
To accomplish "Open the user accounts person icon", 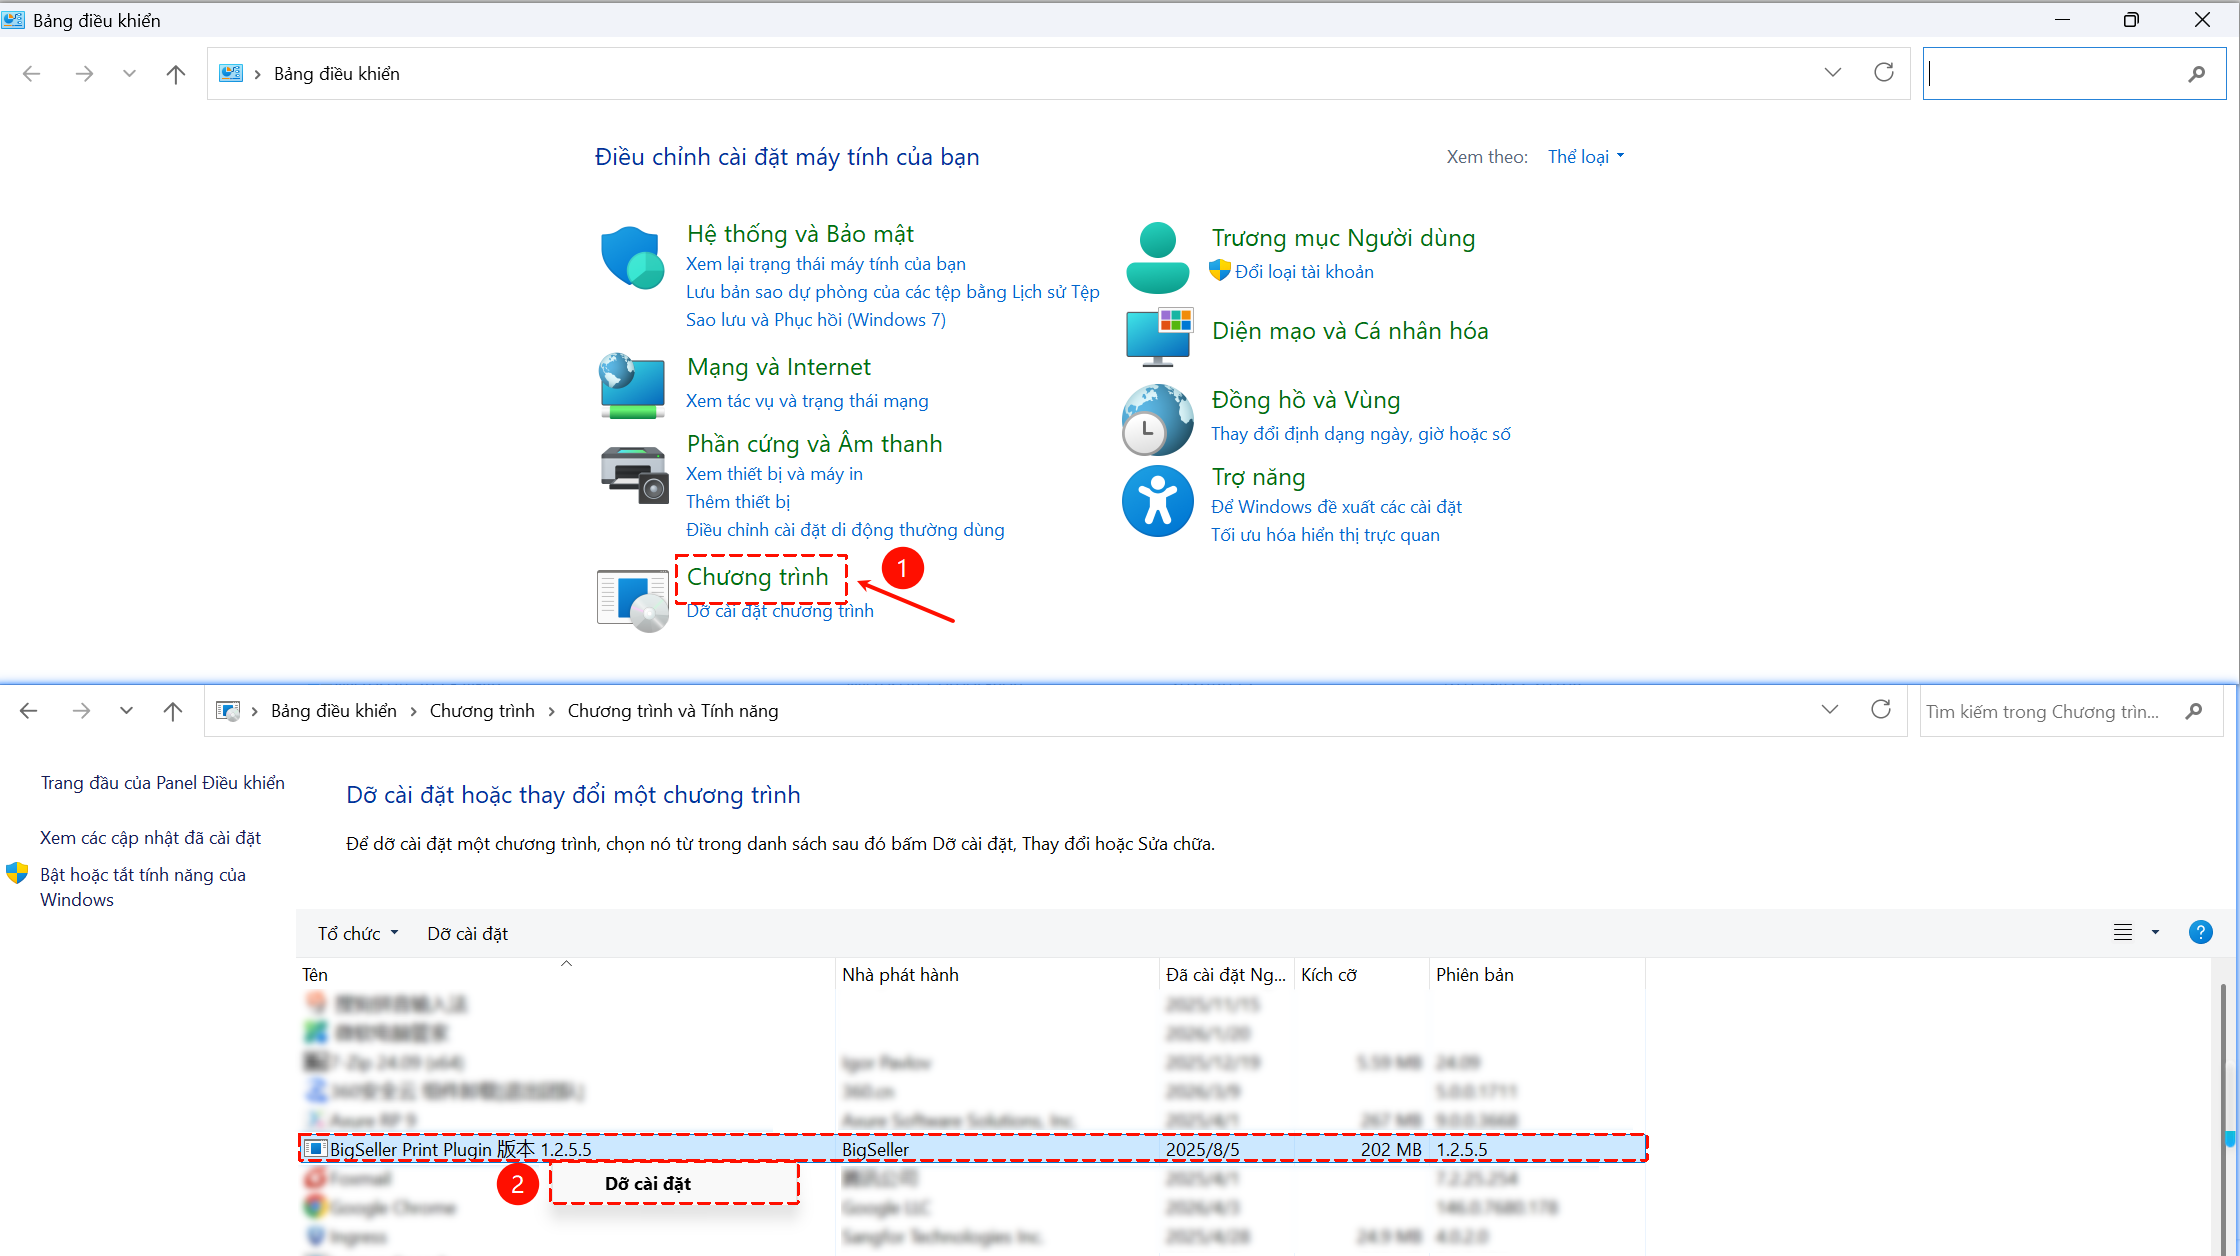I will (x=1157, y=258).
